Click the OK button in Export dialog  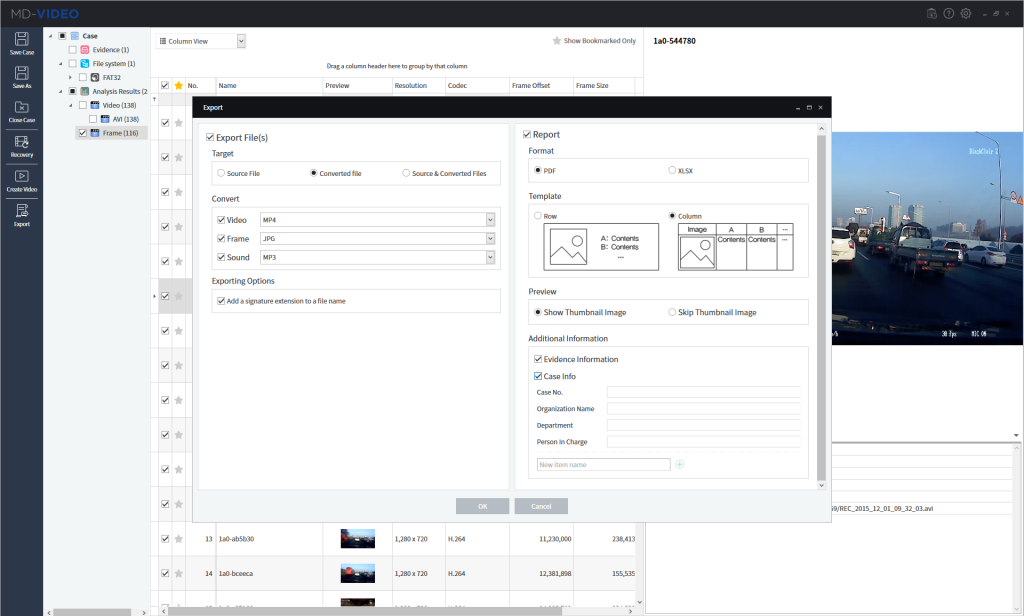point(482,505)
